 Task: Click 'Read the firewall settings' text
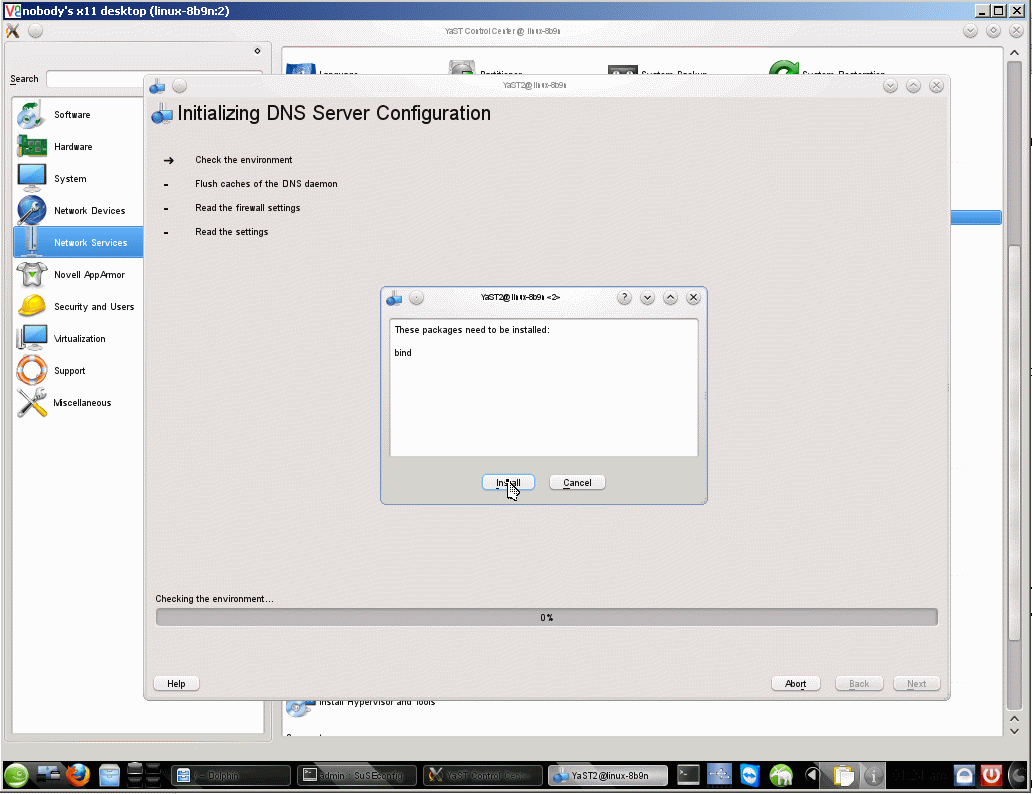247,208
